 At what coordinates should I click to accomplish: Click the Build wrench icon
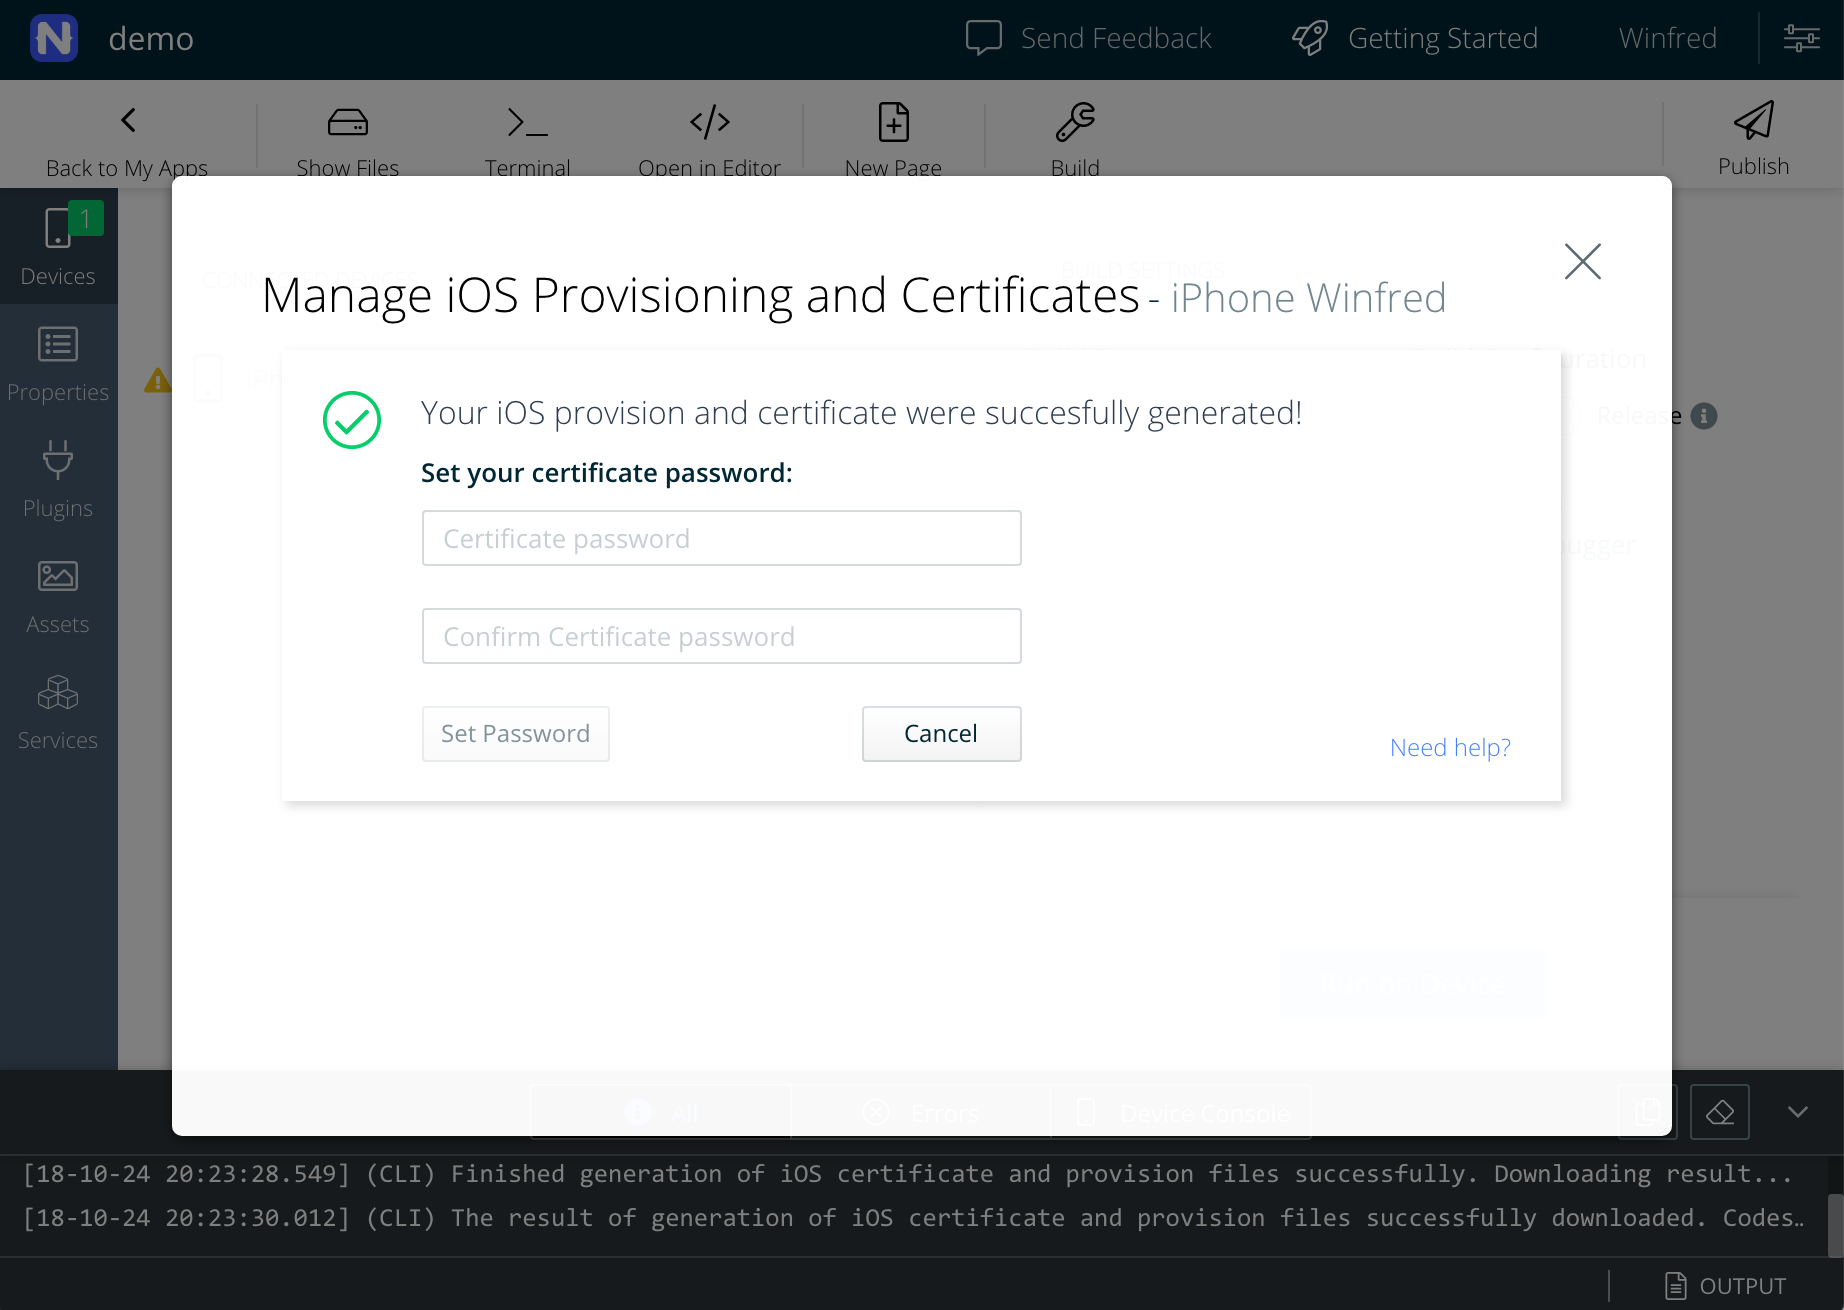coord(1075,122)
